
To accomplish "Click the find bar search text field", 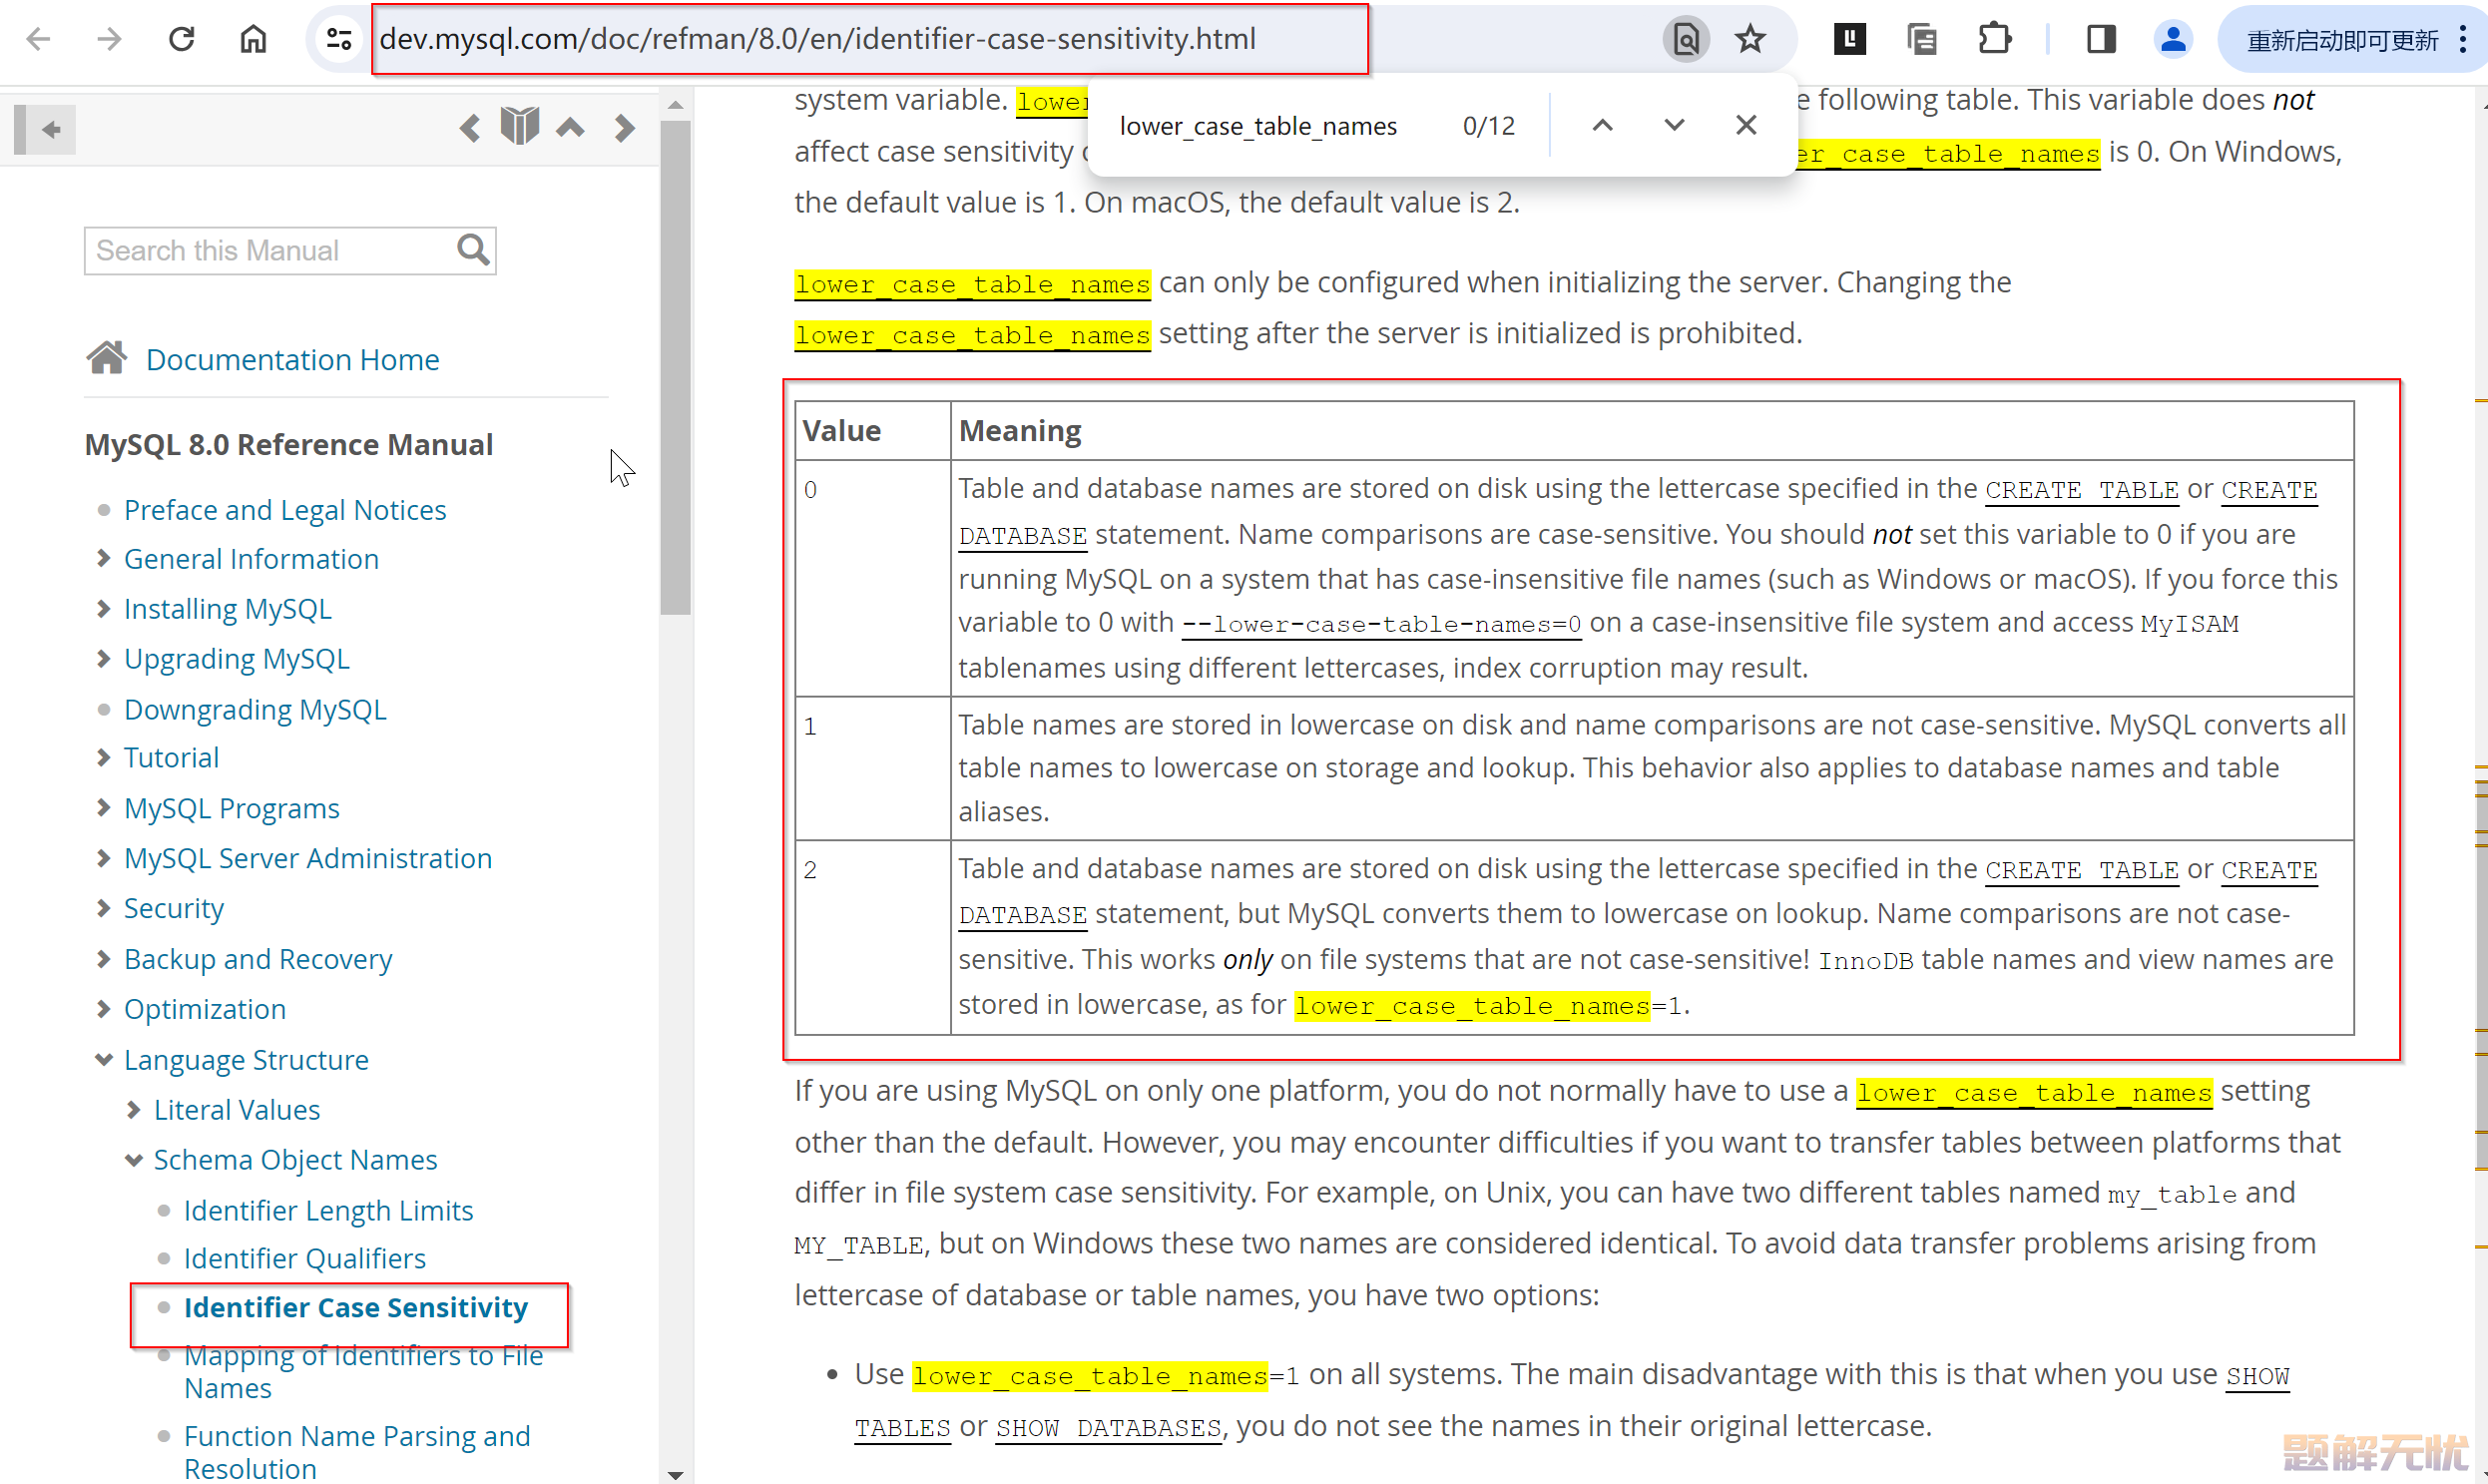I will click(x=1260, y=126).
